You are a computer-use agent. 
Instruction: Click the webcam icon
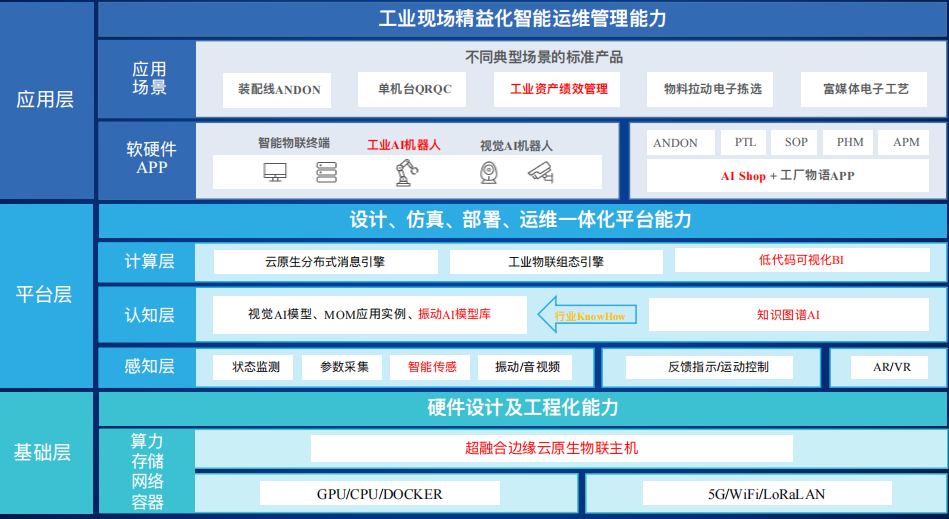(489, 172)
